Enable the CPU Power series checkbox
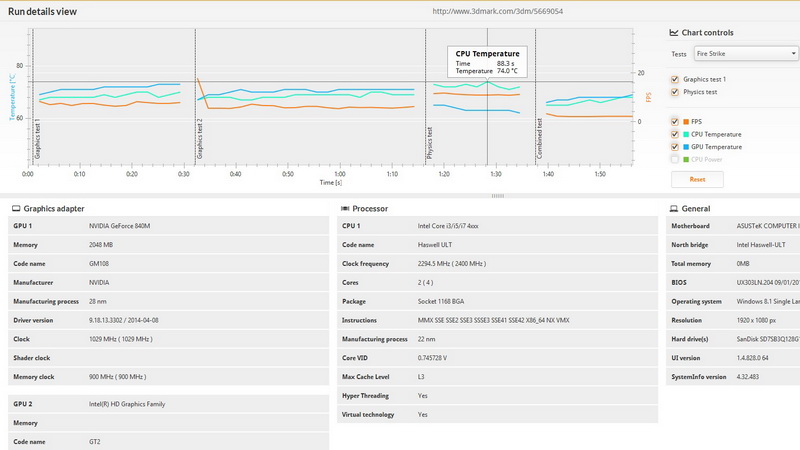 (x=674, y=160)
